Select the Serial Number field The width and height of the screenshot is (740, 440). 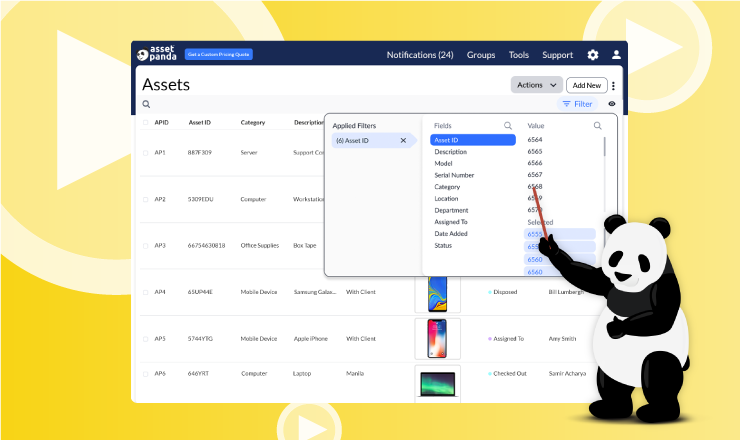coord(454,175)
